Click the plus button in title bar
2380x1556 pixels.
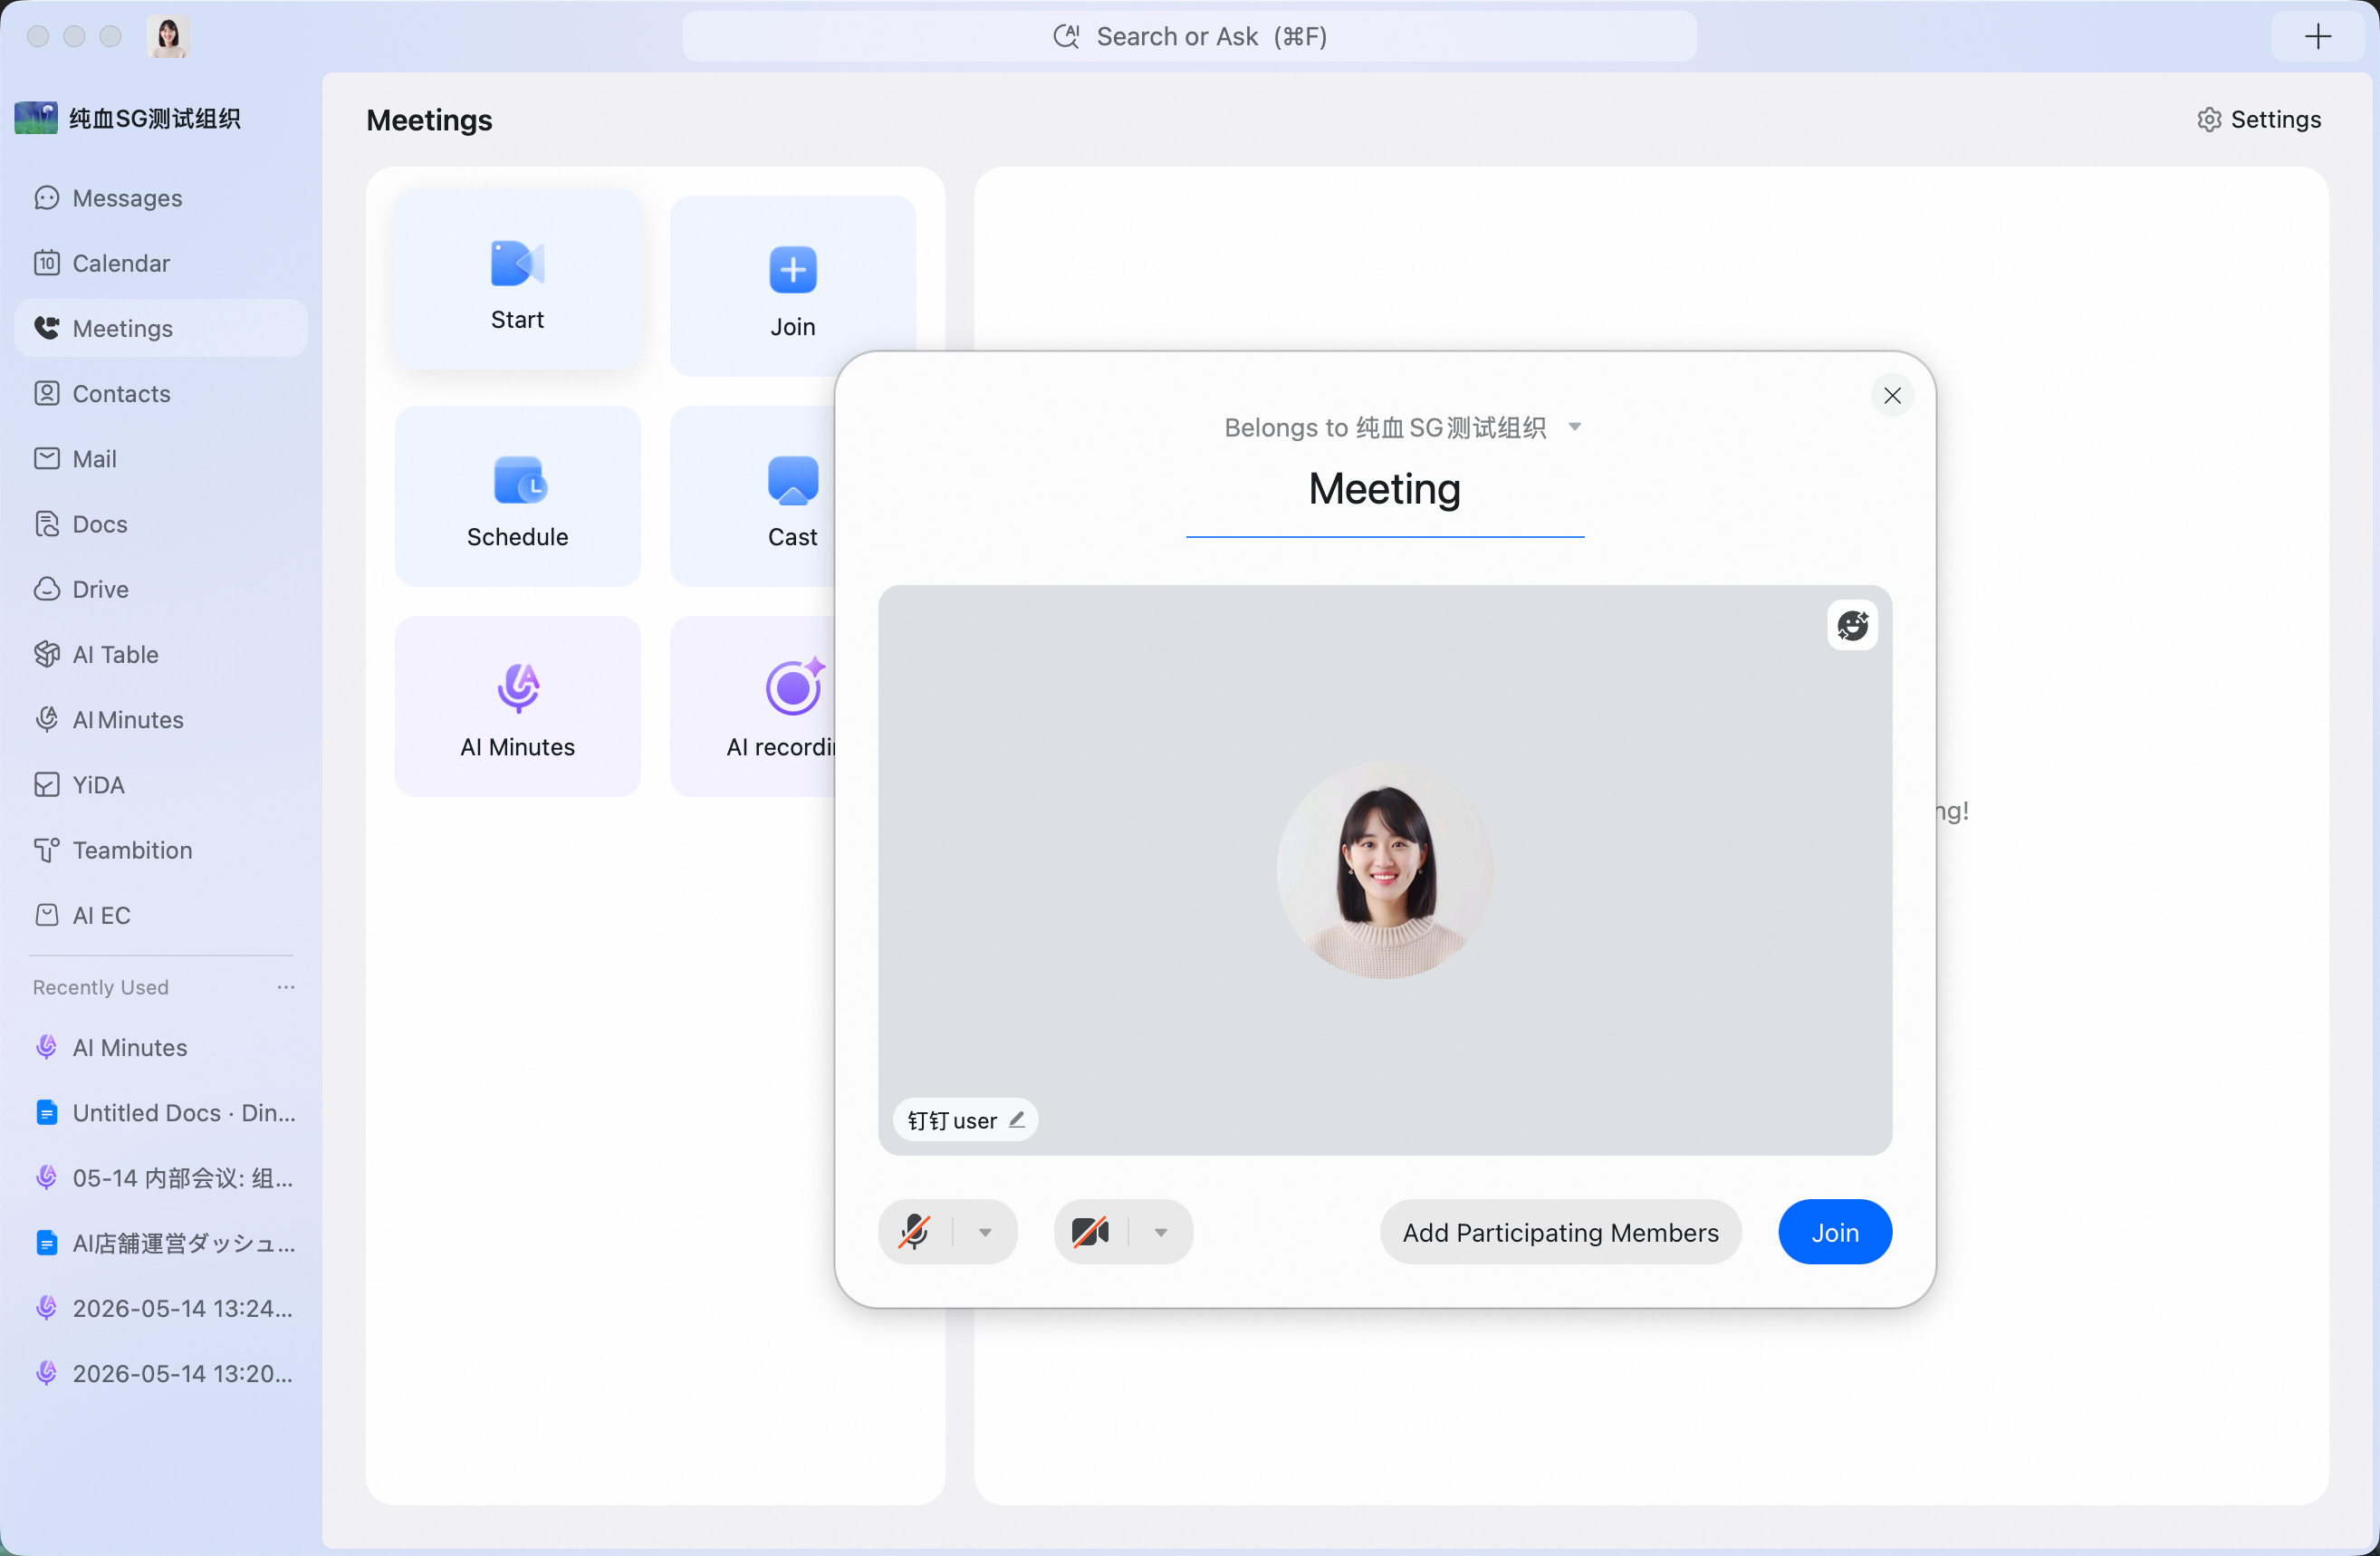point(2318,37)
